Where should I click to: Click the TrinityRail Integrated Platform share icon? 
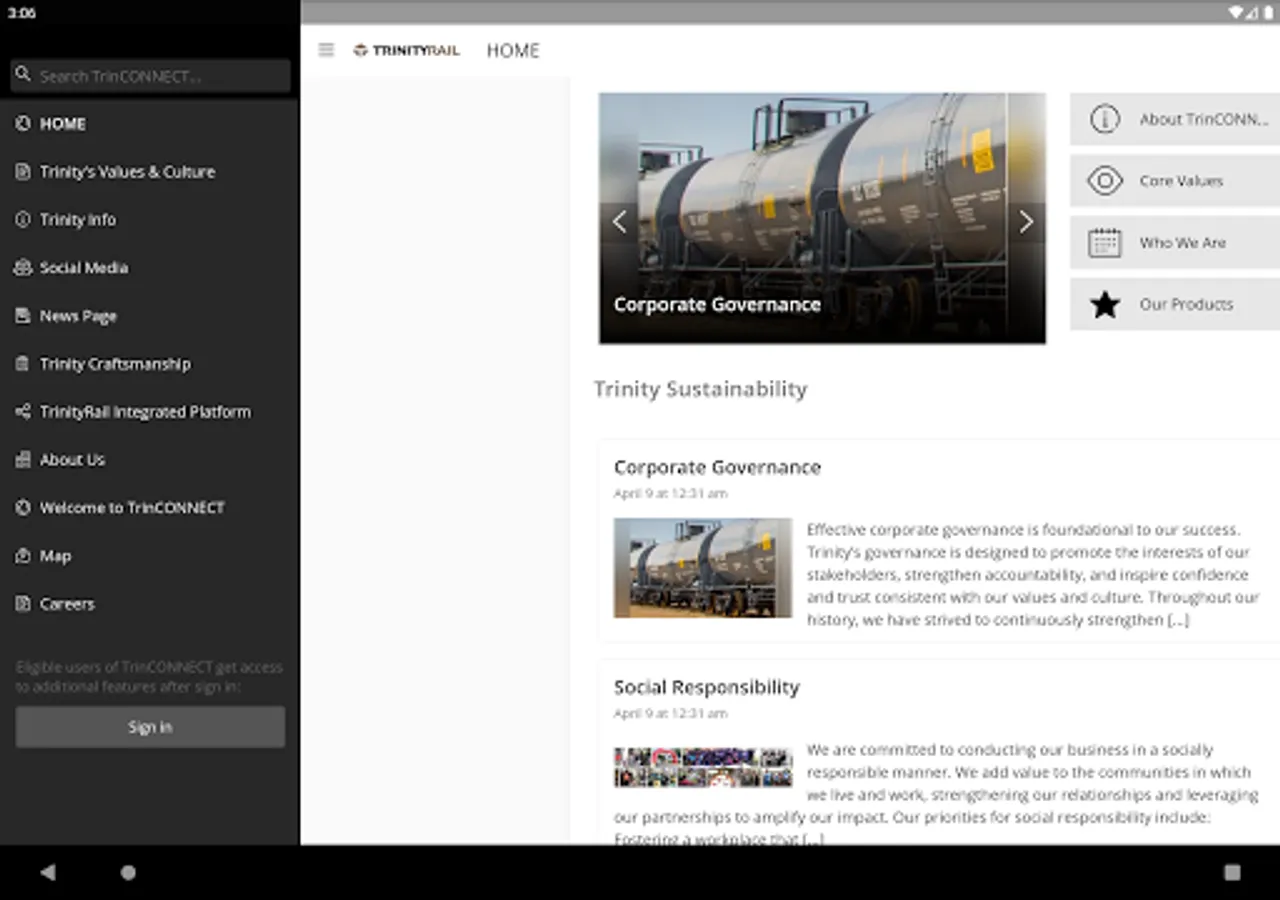coord(23,412)
